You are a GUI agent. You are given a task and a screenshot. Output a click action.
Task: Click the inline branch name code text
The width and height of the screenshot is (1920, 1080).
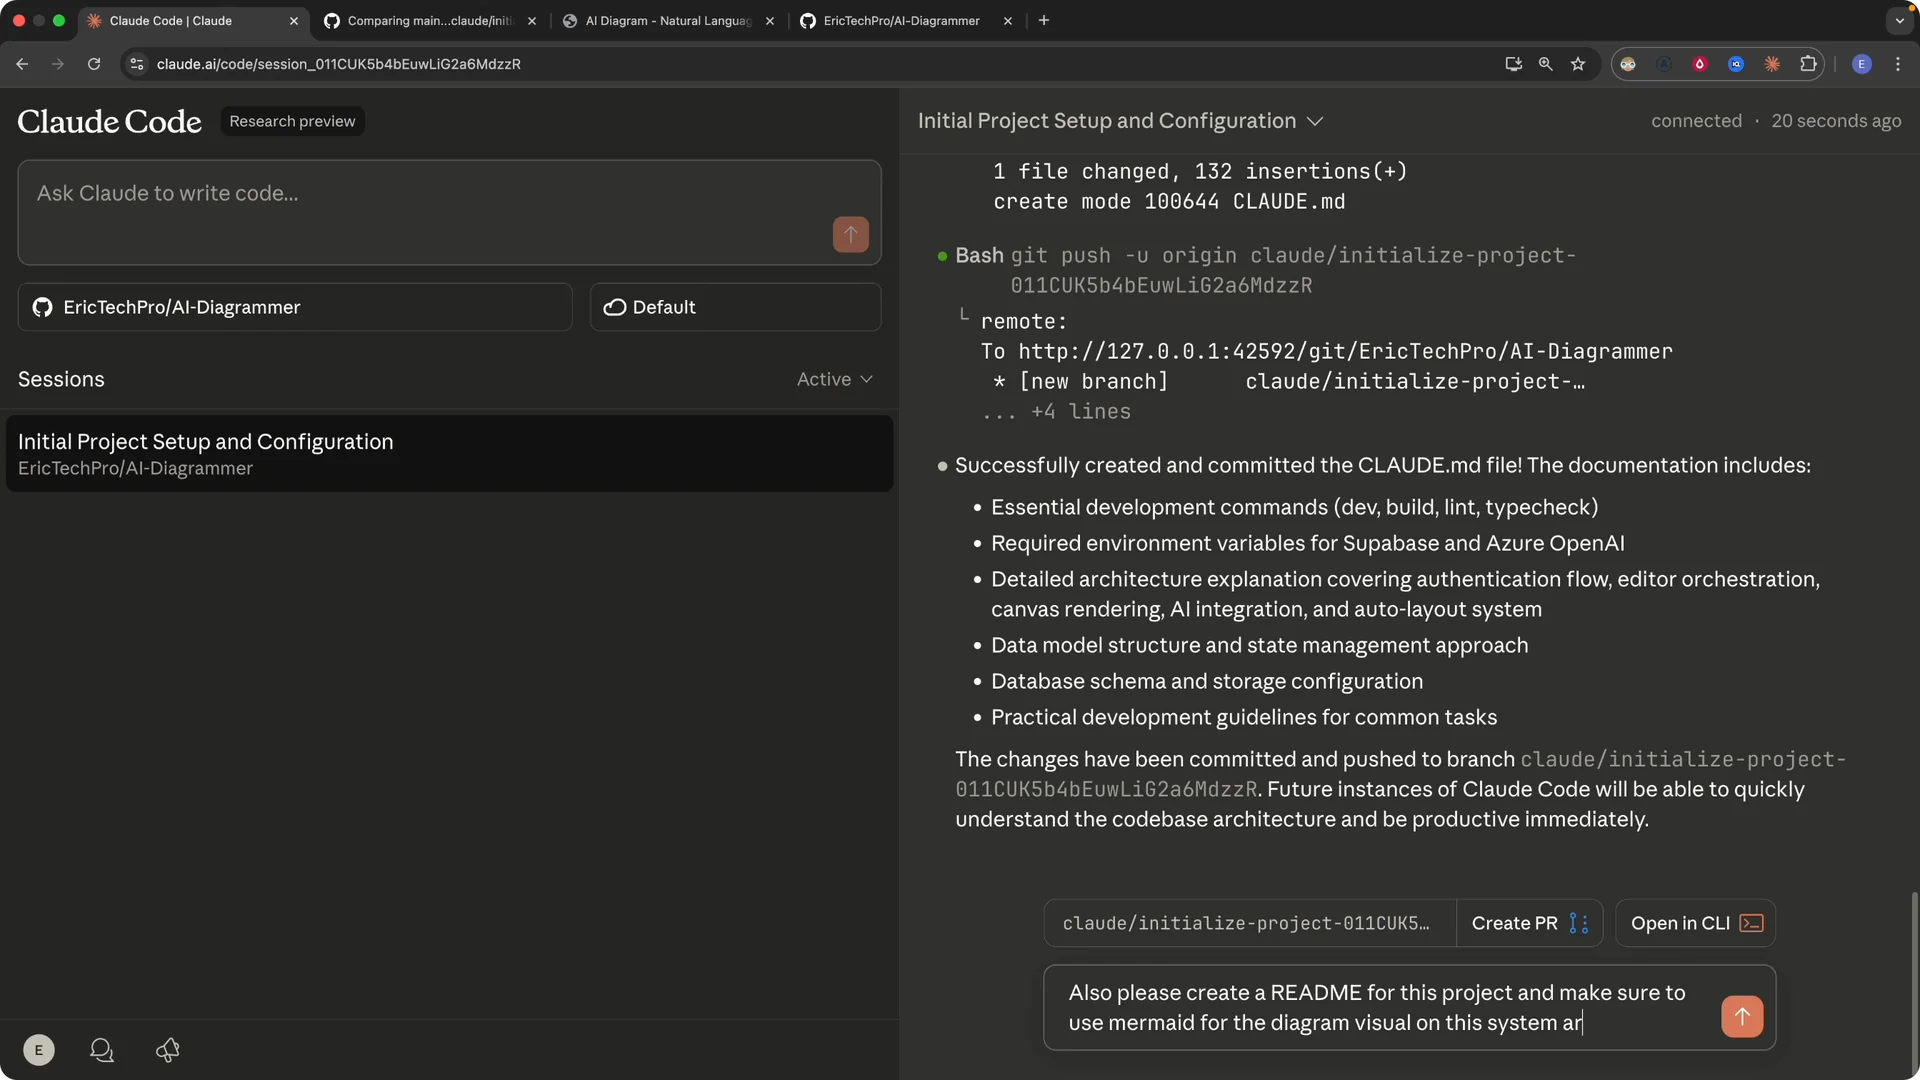click(1400, 774)
